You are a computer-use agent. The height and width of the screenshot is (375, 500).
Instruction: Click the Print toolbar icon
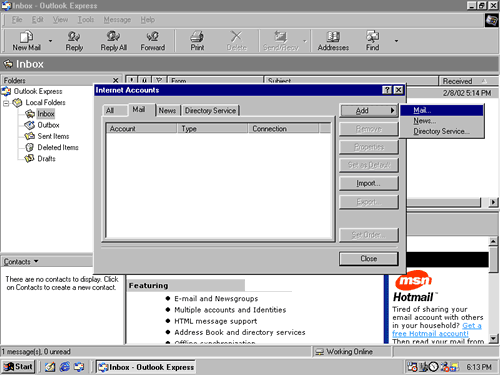click(197, 41)
